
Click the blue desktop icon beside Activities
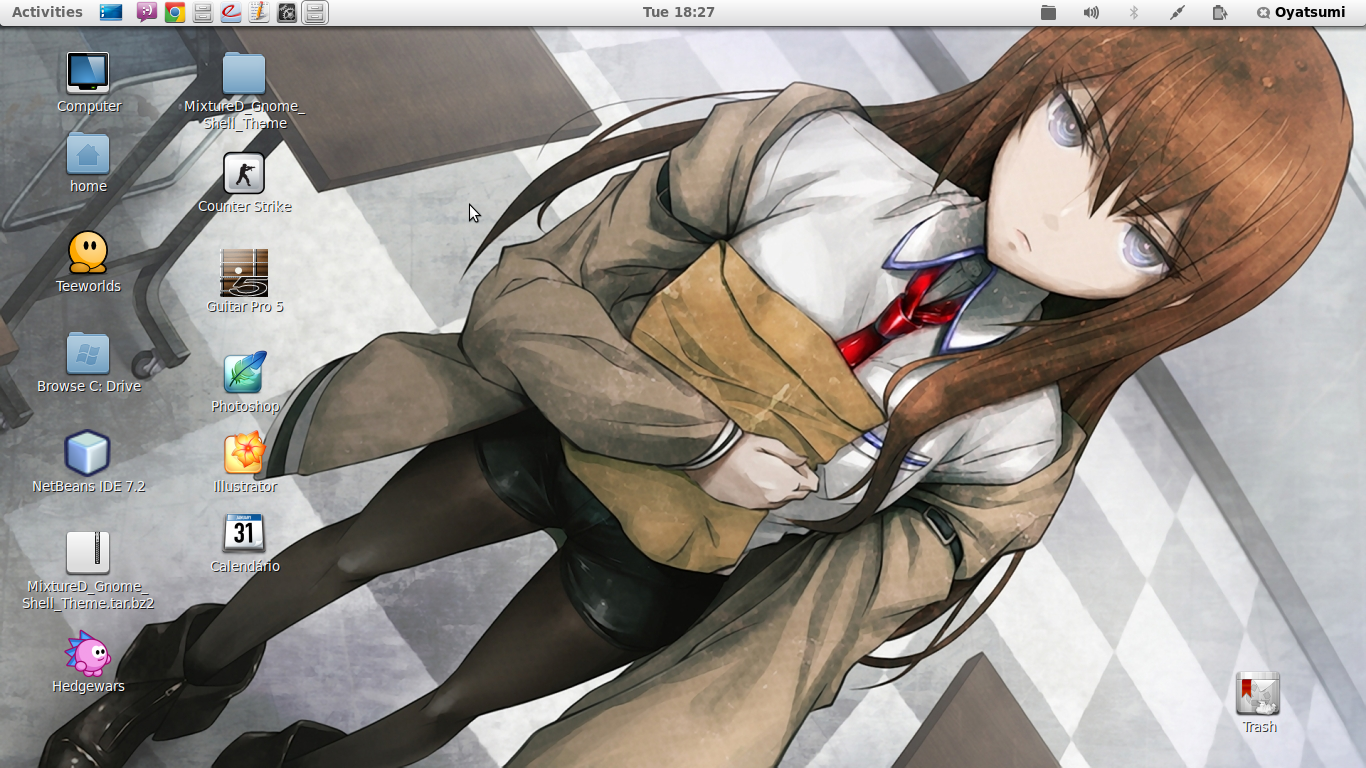point(111,12)
